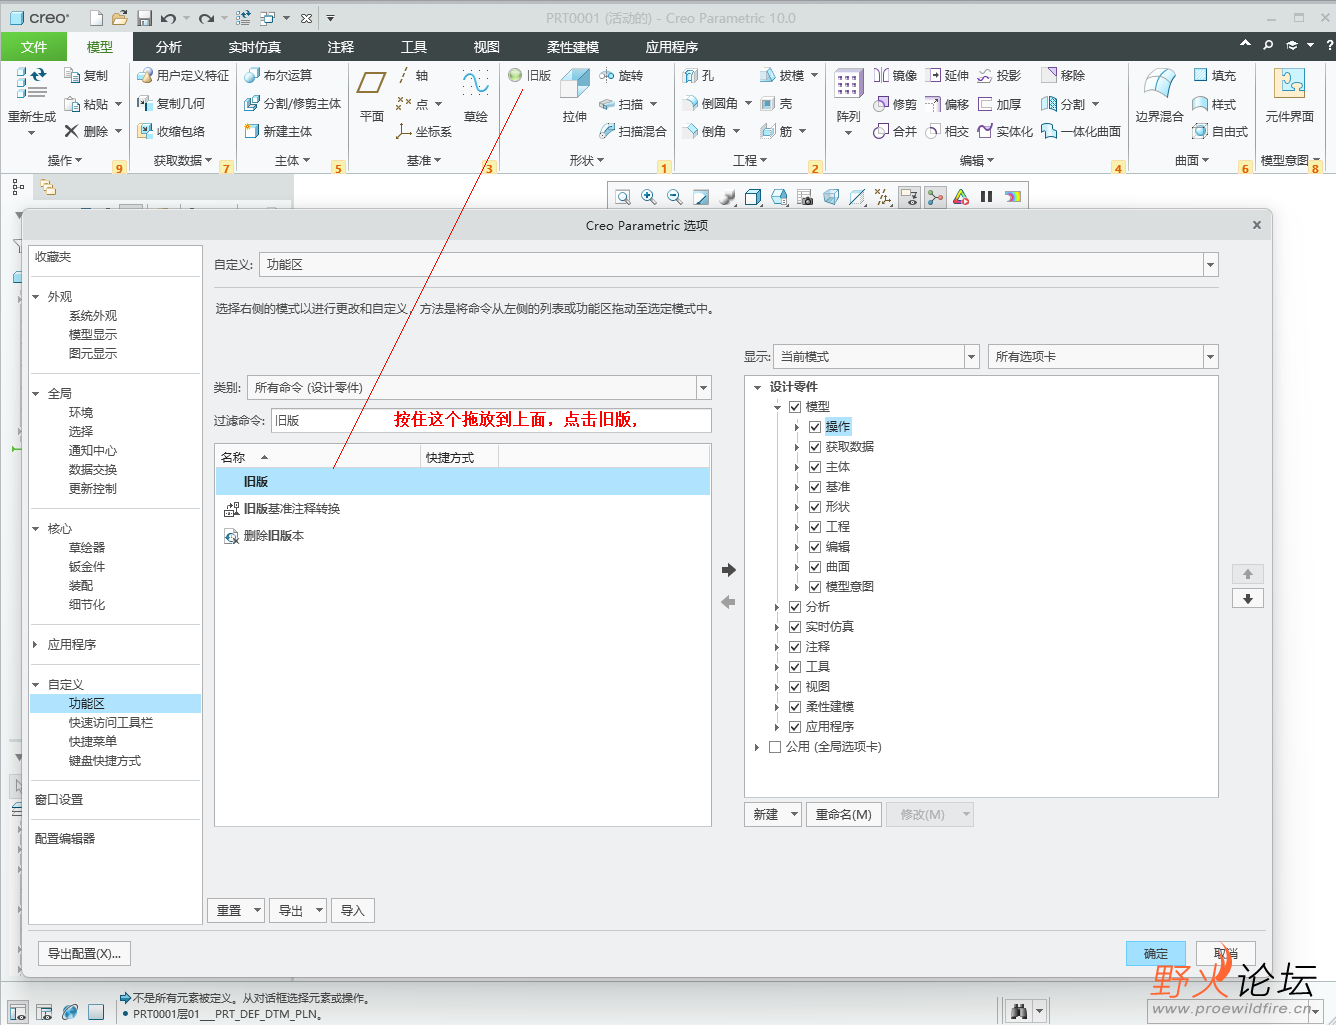1336x1025 pixels.
Task: Toggle the 形状 group checkbox
Action: 815,507
